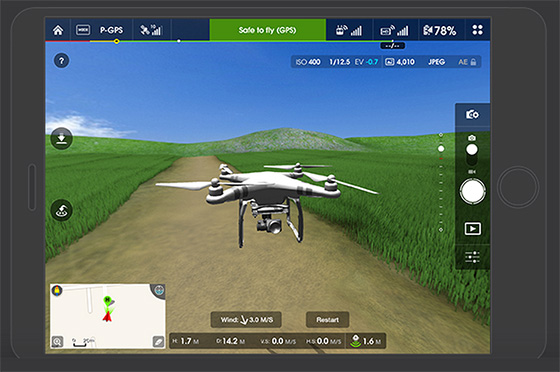
Task: Toggle the AE lock
Action: pyautogui.click(x=467, y=62)
